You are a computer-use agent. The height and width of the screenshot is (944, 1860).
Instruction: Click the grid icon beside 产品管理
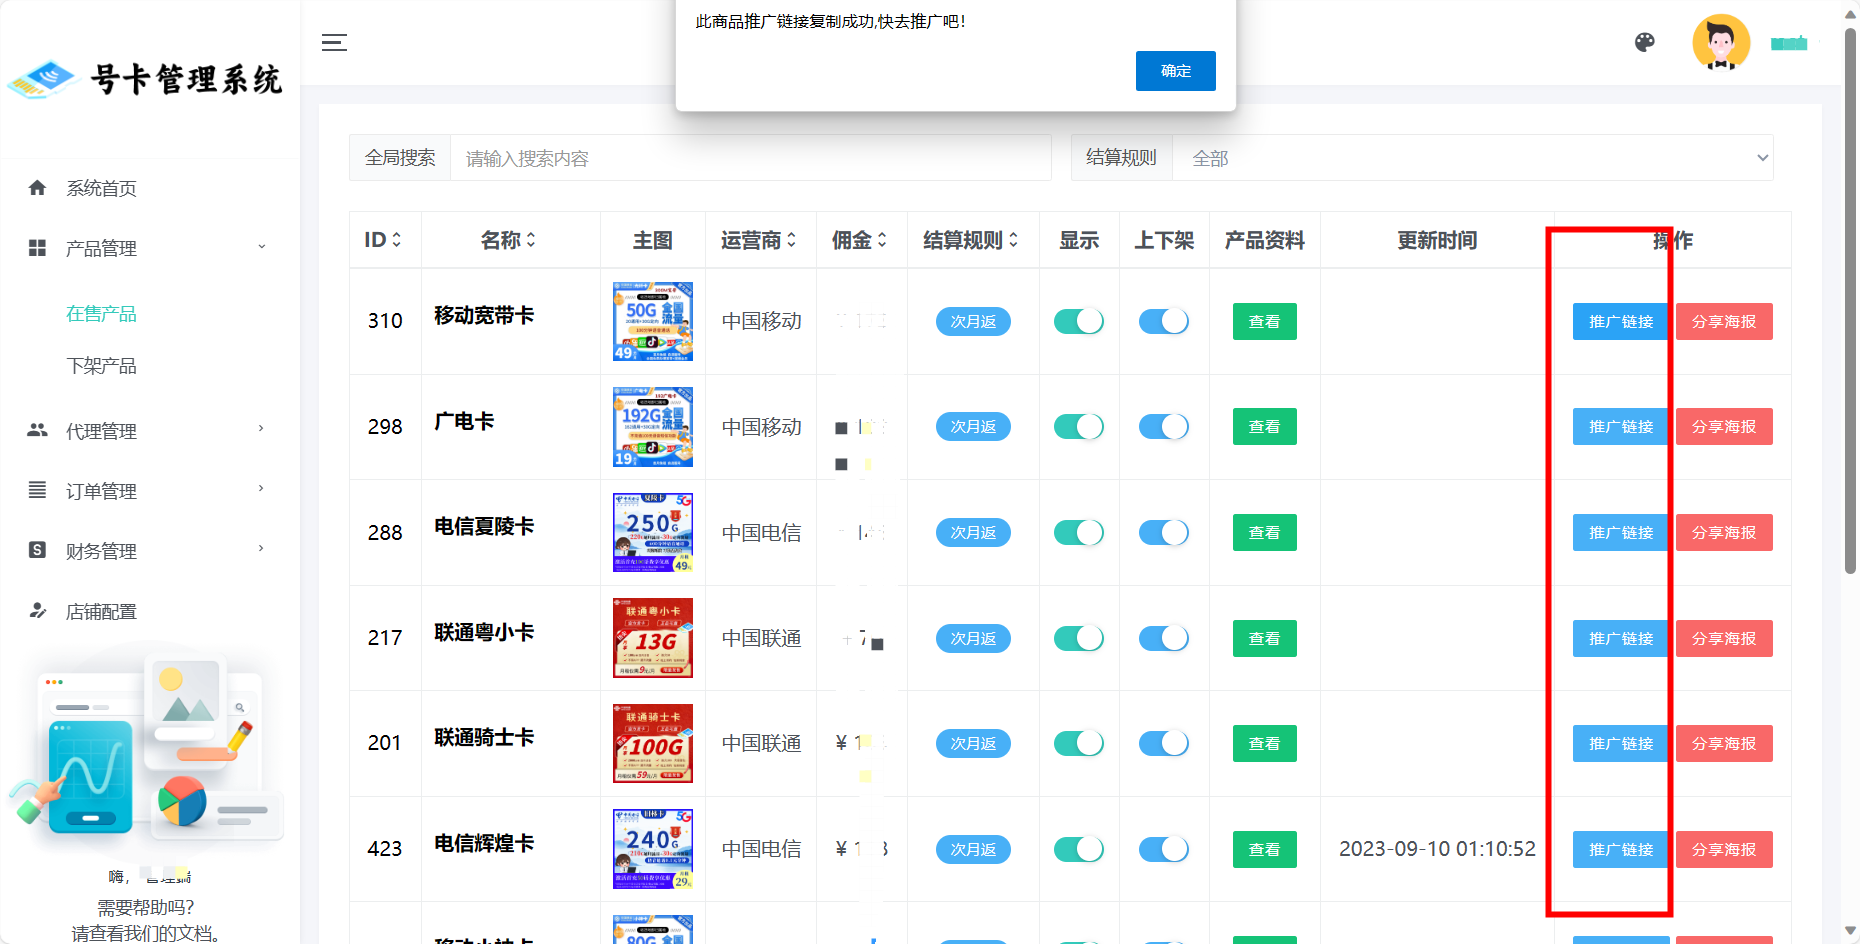pyautogui.click(x=37, y=248)
